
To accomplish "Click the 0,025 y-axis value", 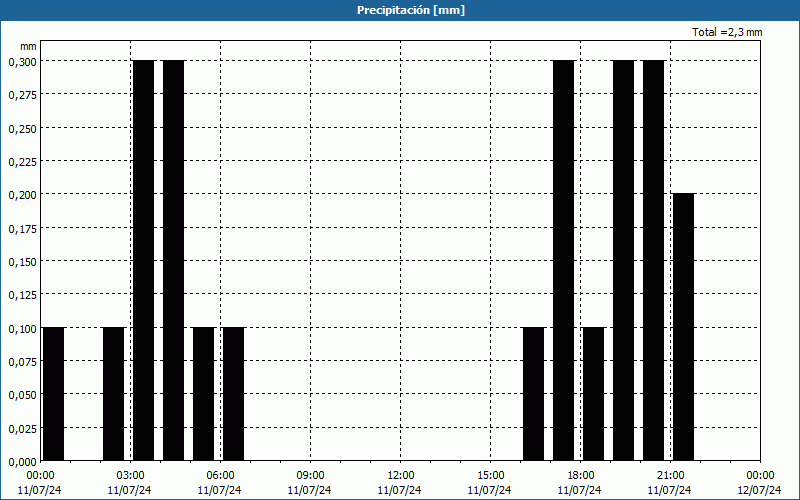I will (x=22, y=429).
